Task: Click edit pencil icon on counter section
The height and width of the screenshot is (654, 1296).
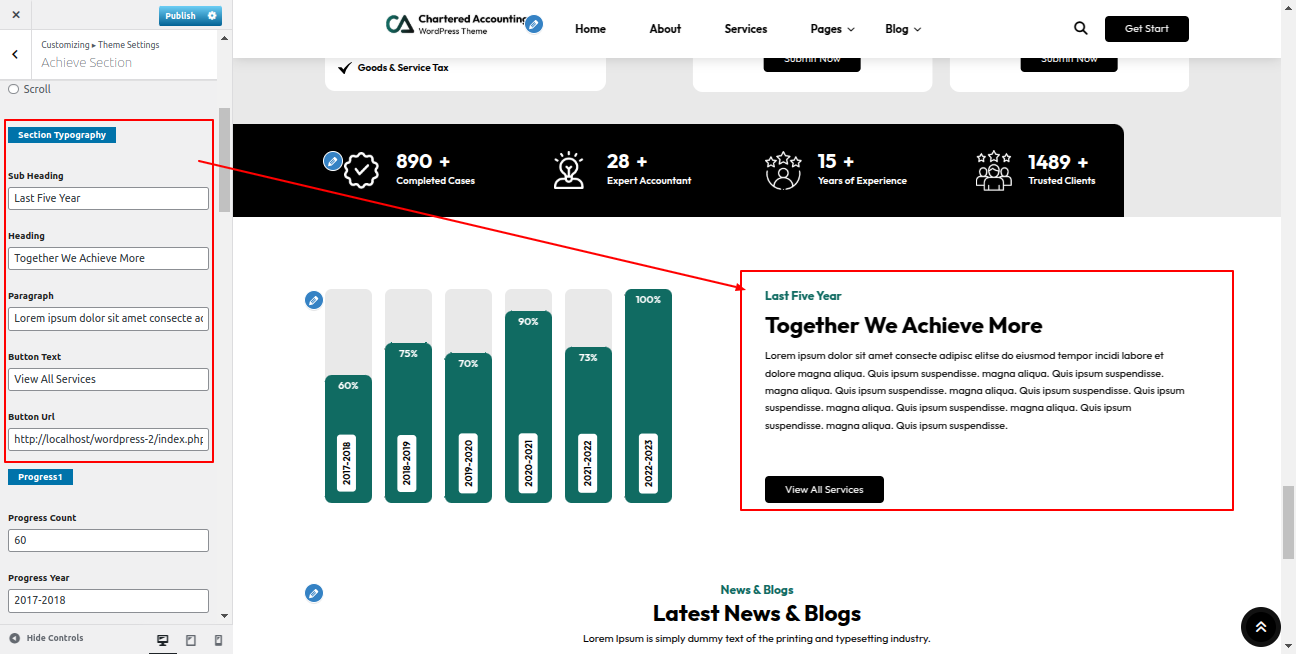Action: click(333, 161)
